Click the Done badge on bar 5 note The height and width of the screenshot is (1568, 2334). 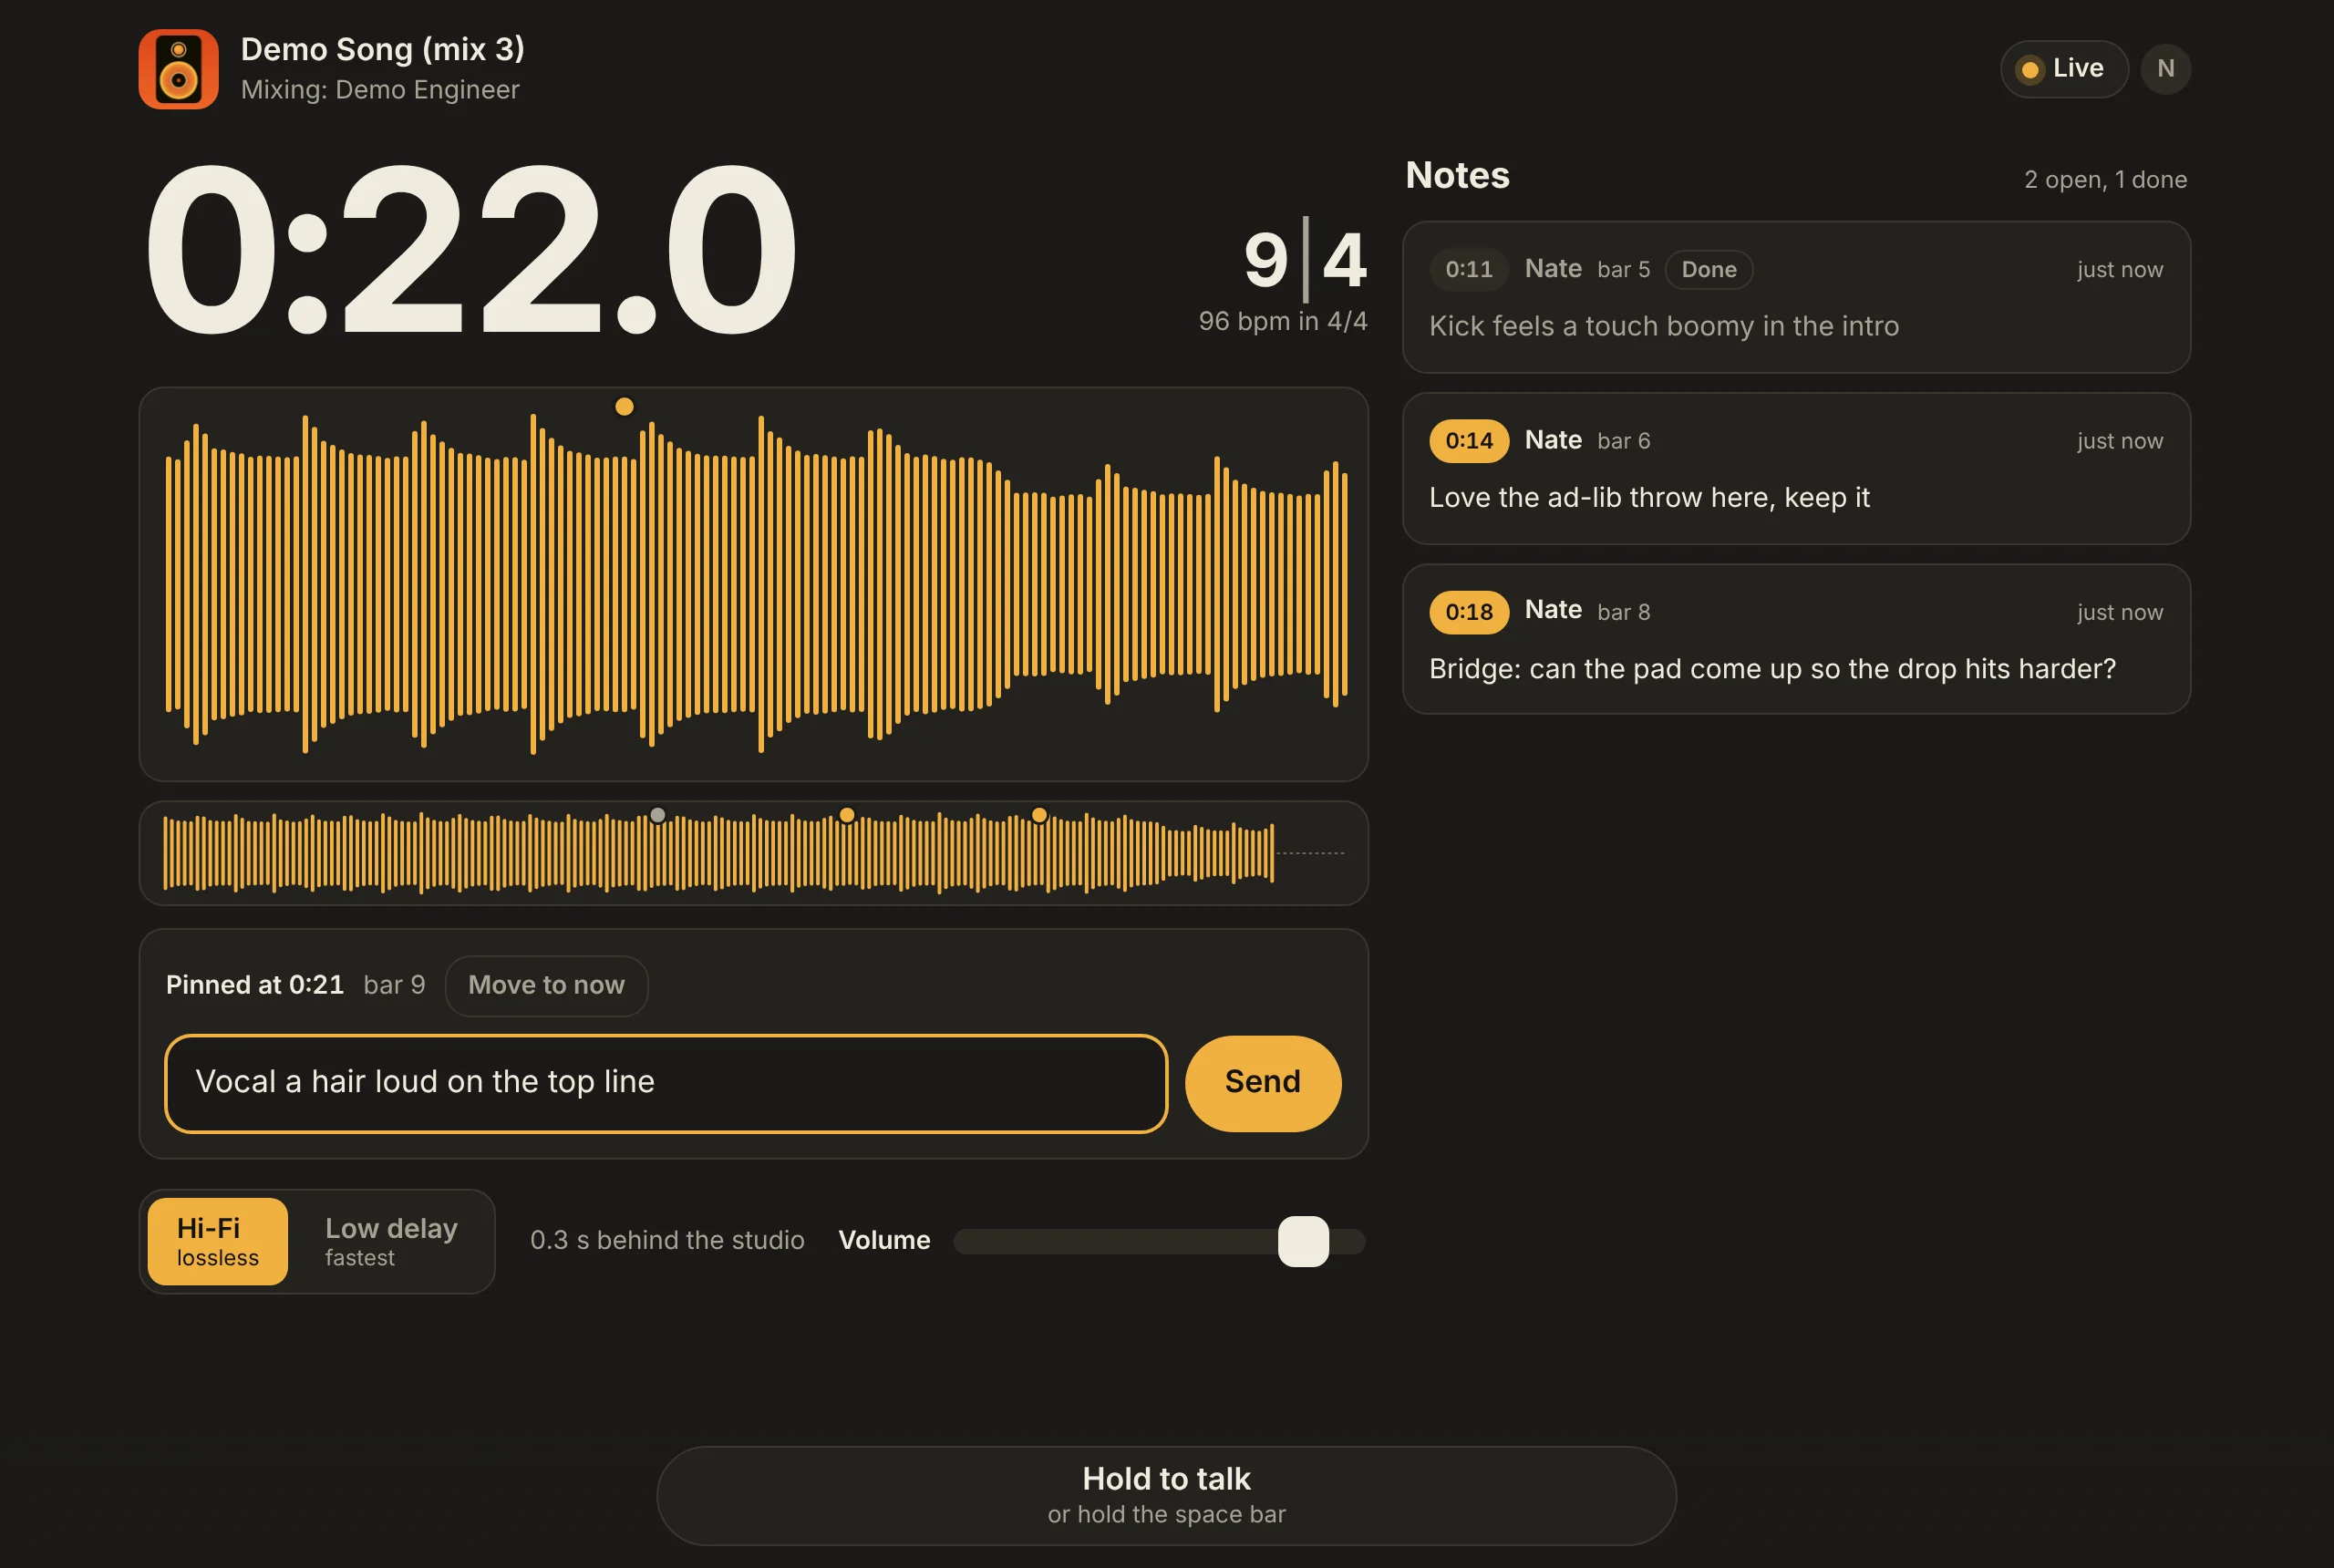pyautogui.click(x=1708, y=269)
